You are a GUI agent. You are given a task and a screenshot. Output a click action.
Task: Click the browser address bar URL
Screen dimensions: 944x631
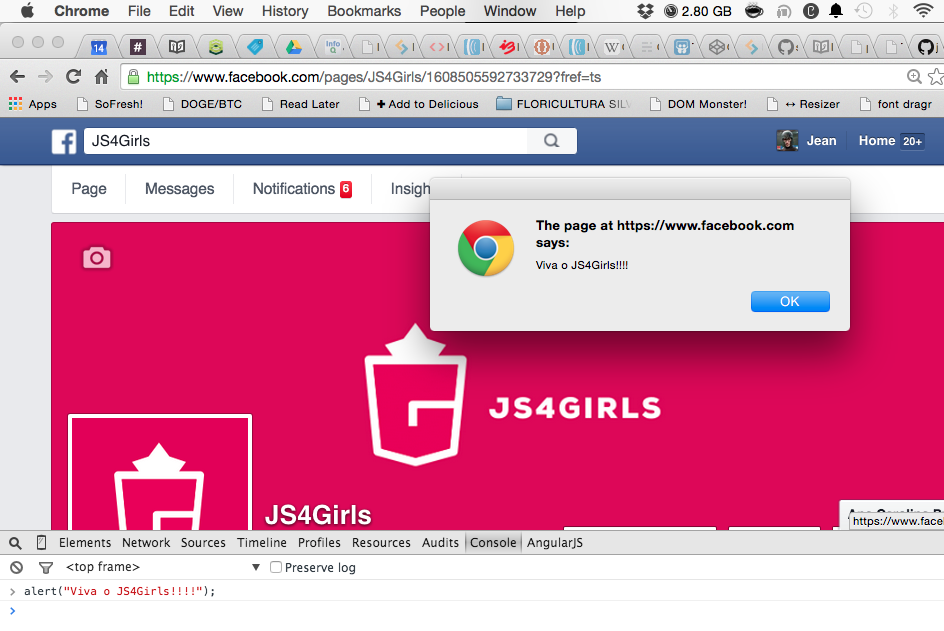[x=374, y=77]
